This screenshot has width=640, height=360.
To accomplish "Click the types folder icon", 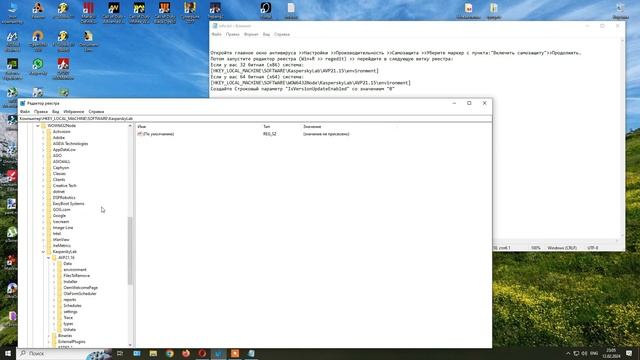I will point(60,324).
